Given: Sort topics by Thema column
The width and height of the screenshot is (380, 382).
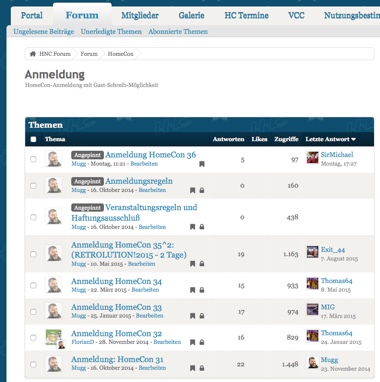Looking at the screenshot, I should click(x=55, y=139).
